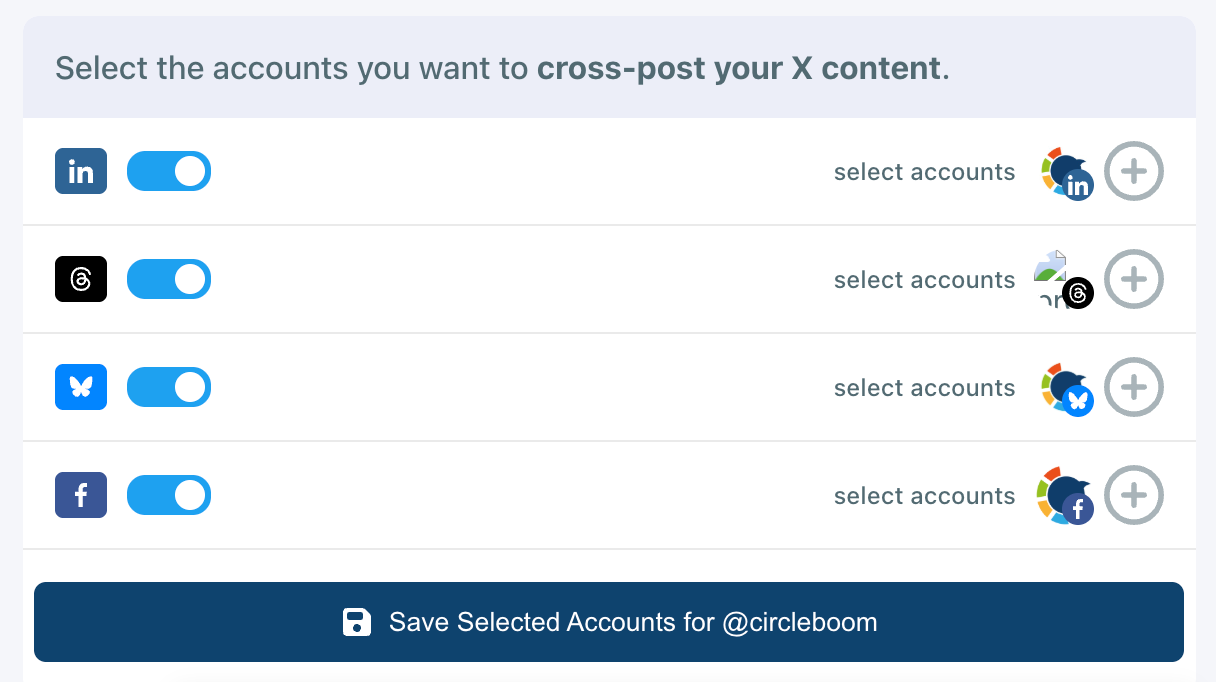Add another Threads account with plus icon

coord(1133,279)
